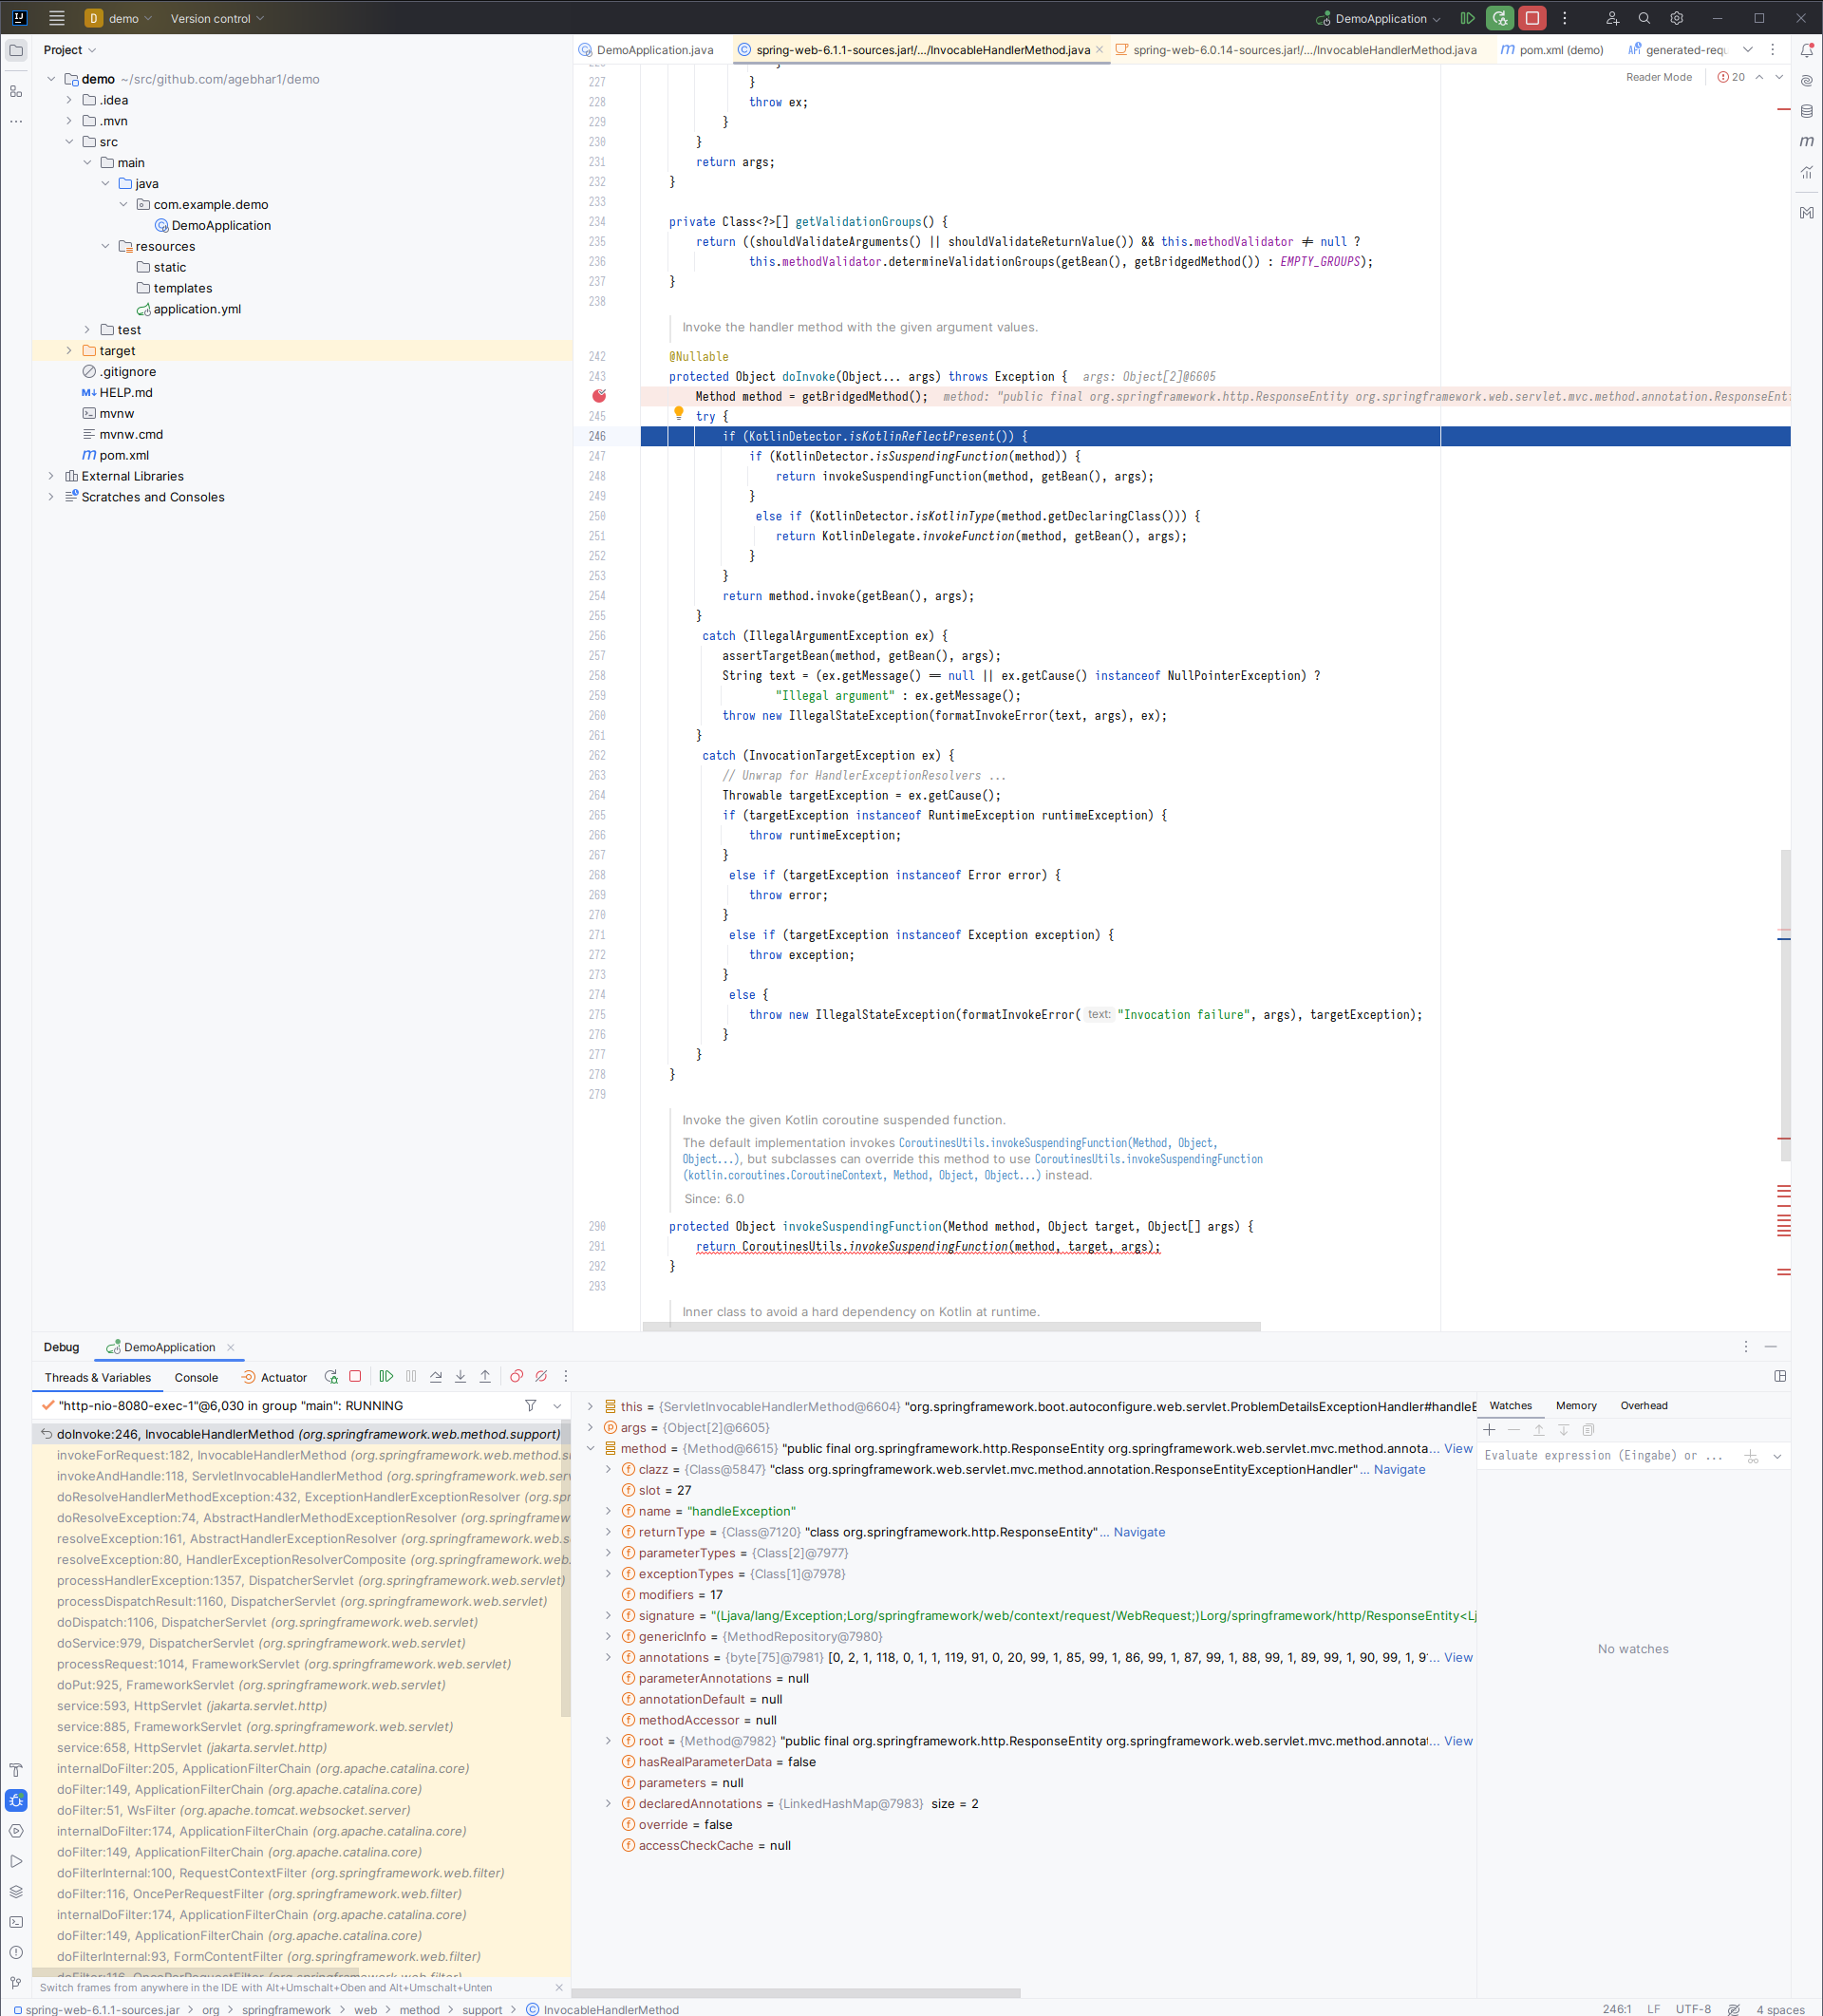Image resolution: width=1823 pixels, height=2016 pixels.
Task: Switch to spring-web-6.0.14 InvocableHandlerMethod tab
Action: [1295, 50]
